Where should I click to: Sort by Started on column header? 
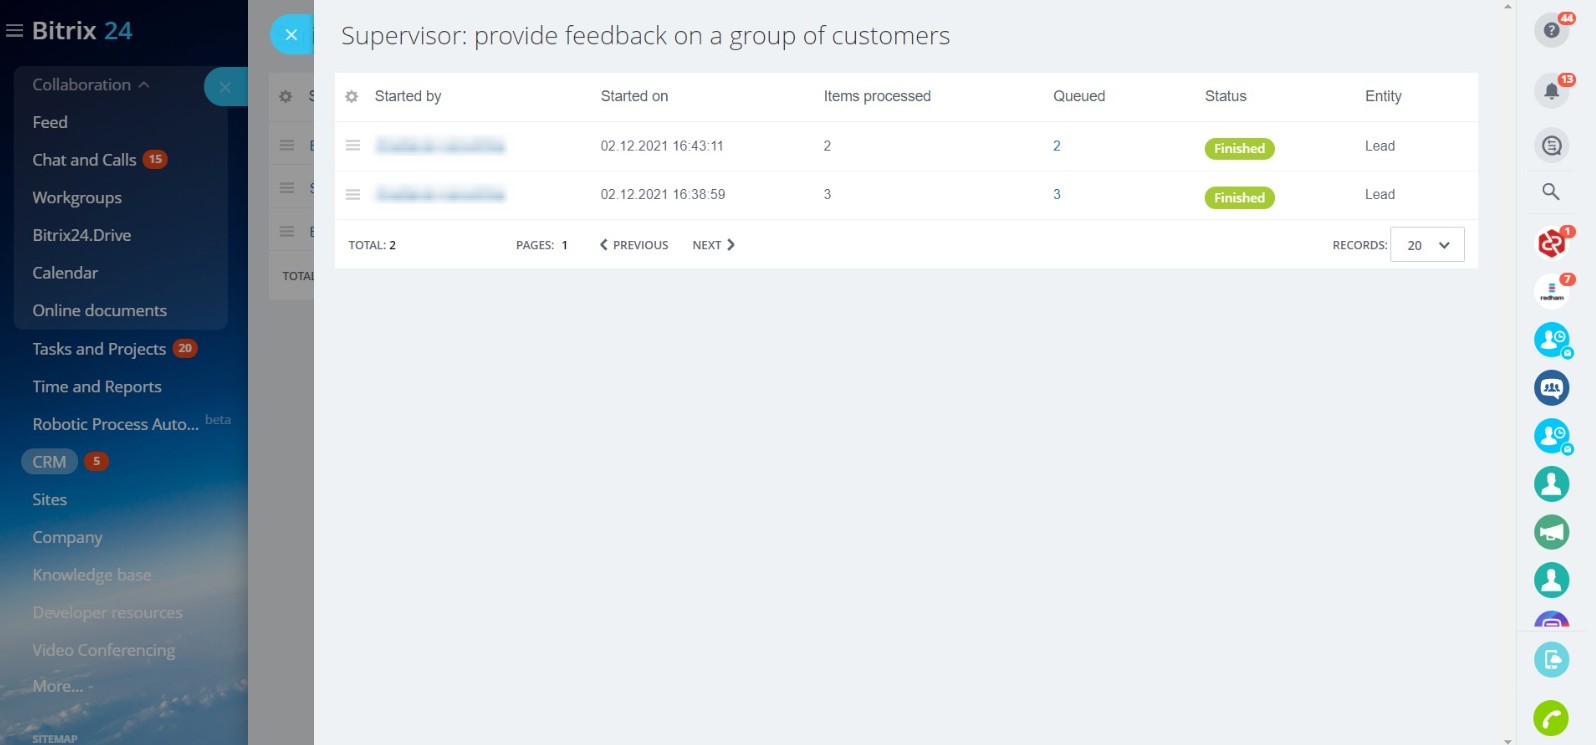click(x=634, y=96)
